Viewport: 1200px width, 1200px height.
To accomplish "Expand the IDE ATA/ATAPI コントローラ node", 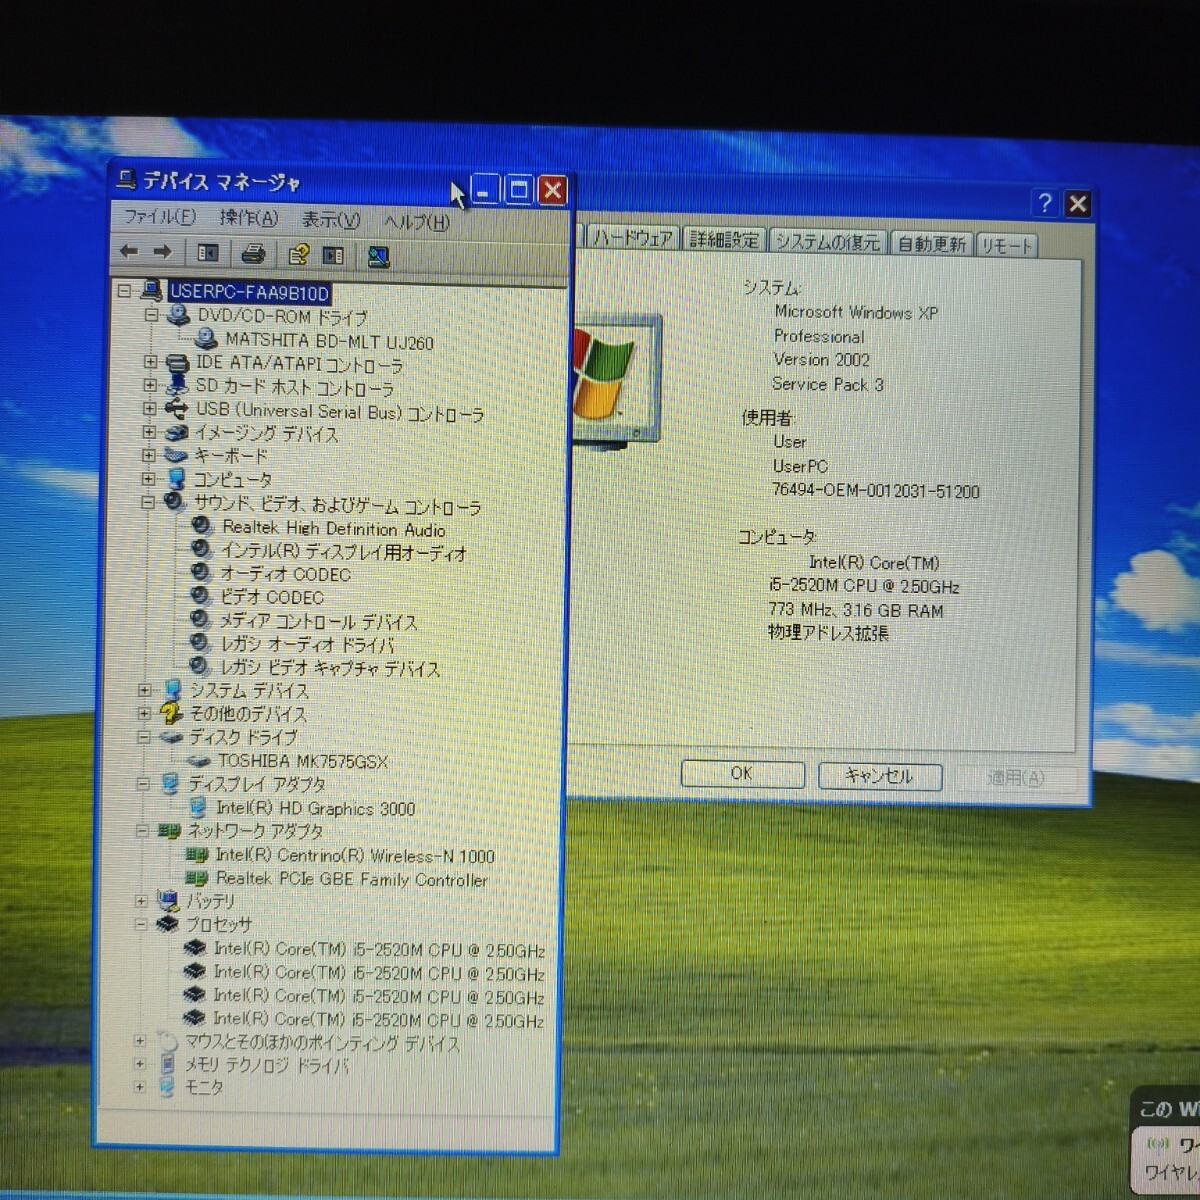I will point(150,362).
